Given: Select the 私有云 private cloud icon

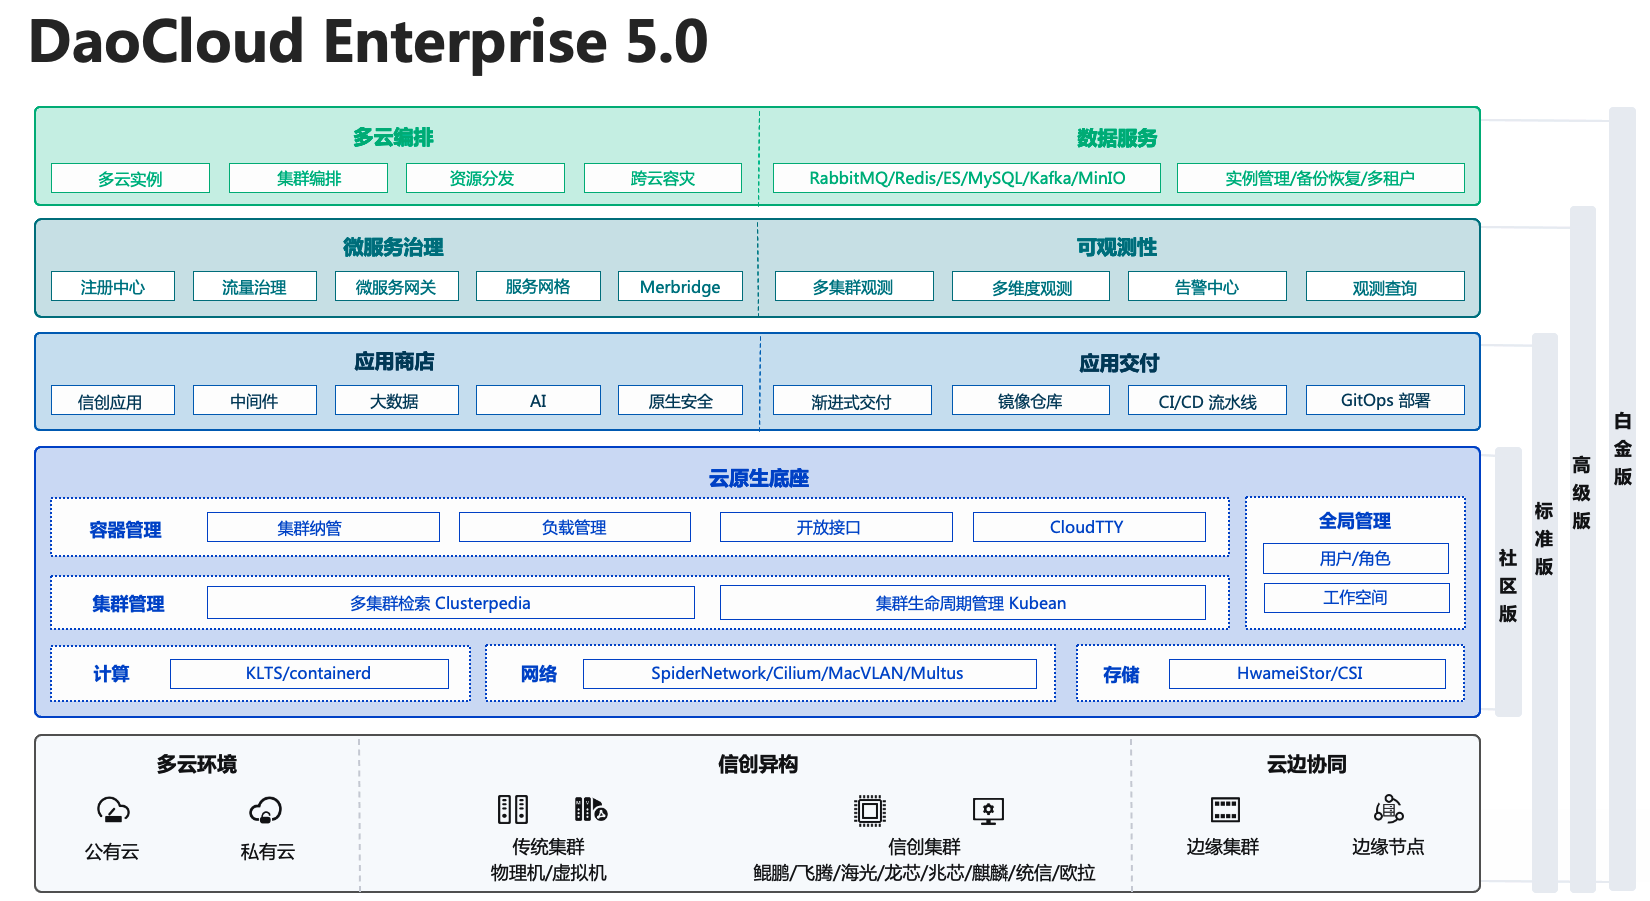Looking at the screenshot, I should [x=265, y=809].
